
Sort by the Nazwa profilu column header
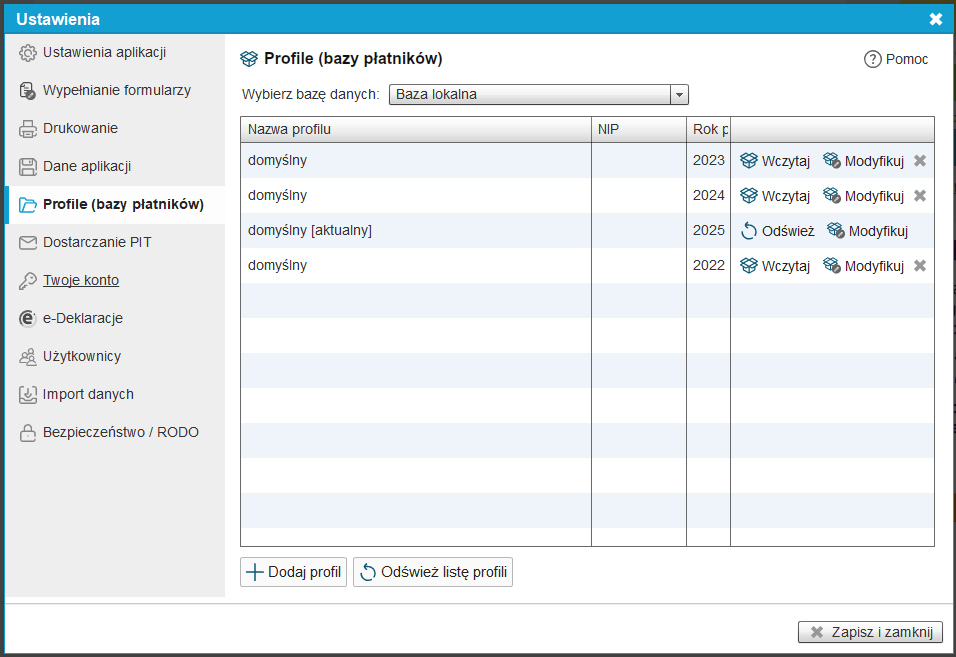(415, 130)
